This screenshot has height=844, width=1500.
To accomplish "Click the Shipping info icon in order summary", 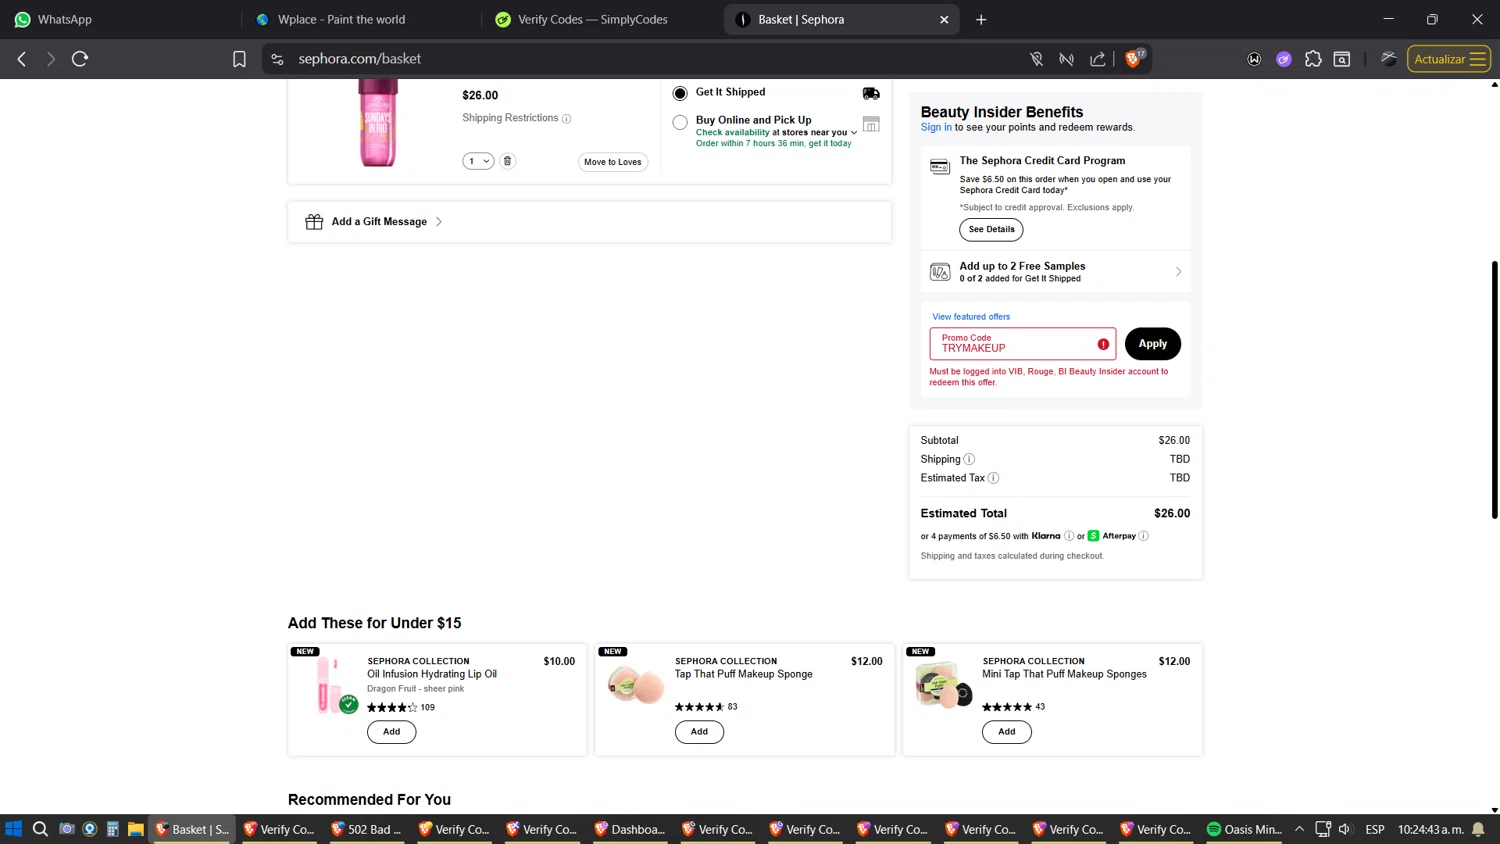I will [969, 459].
